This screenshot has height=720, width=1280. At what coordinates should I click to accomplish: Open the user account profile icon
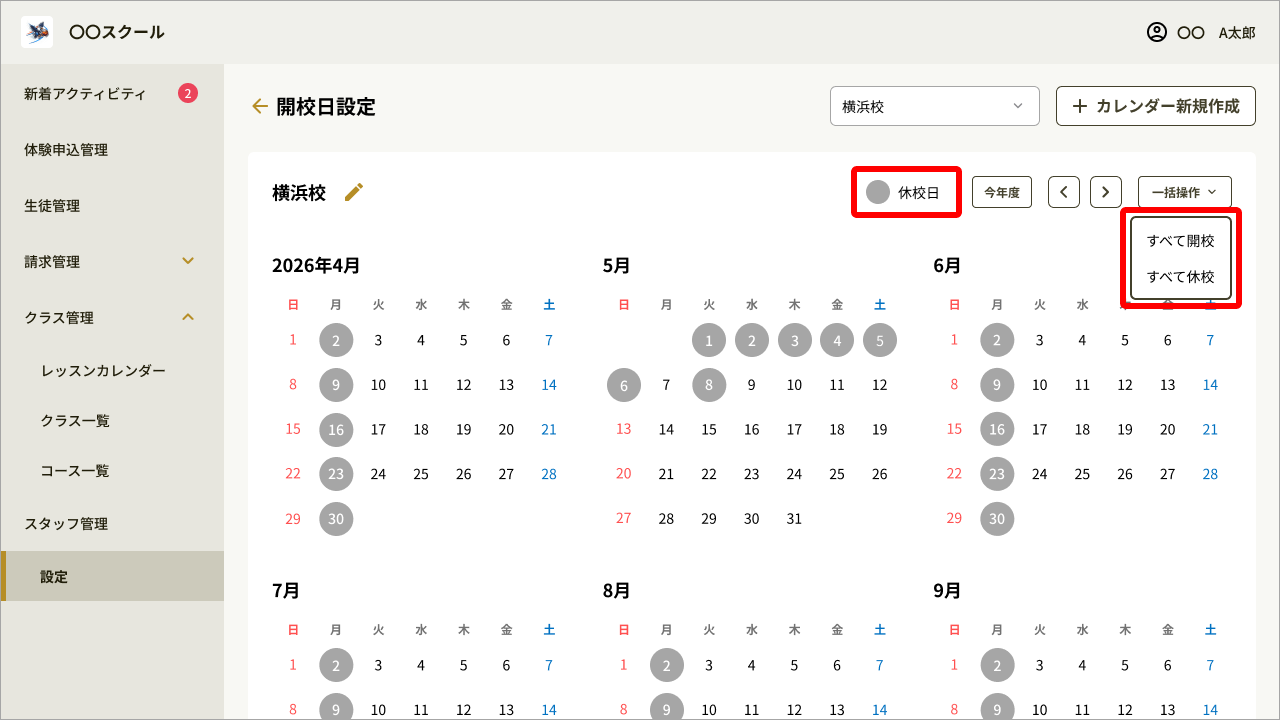[x=1157, y=32]
